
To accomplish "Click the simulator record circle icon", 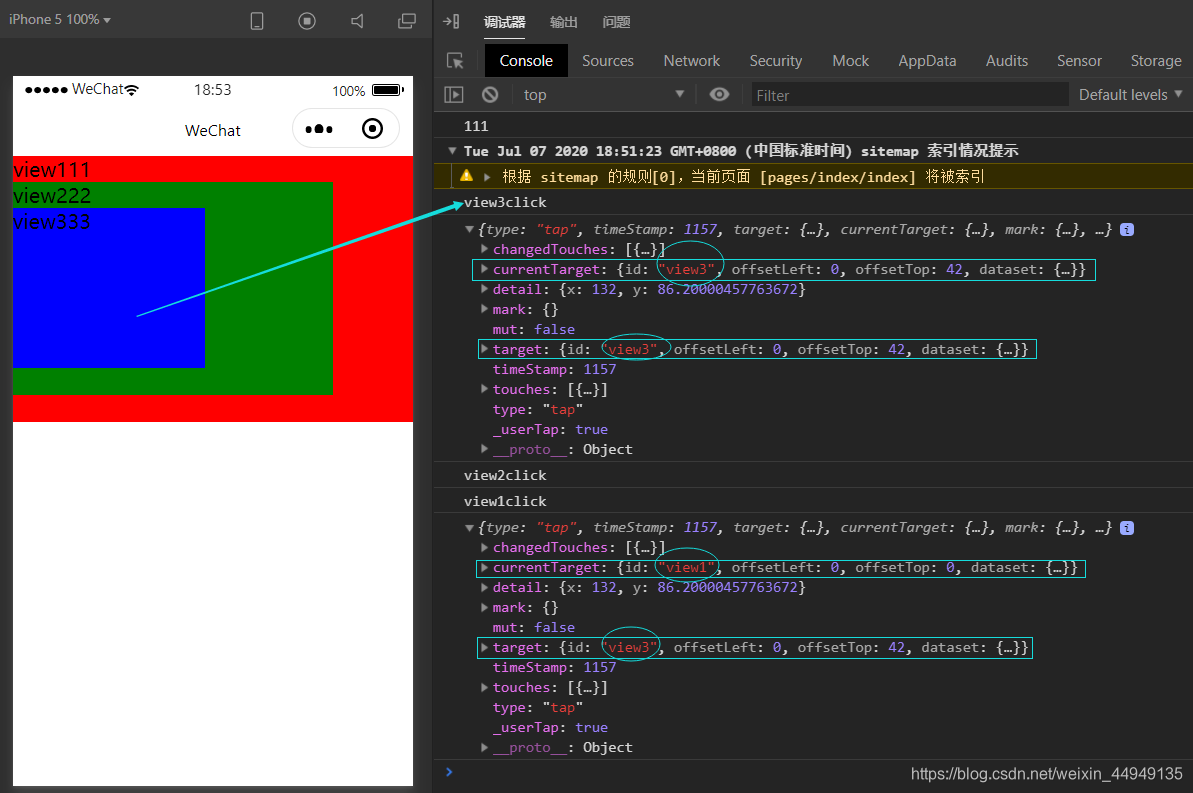I will click(x=307, y=21).
